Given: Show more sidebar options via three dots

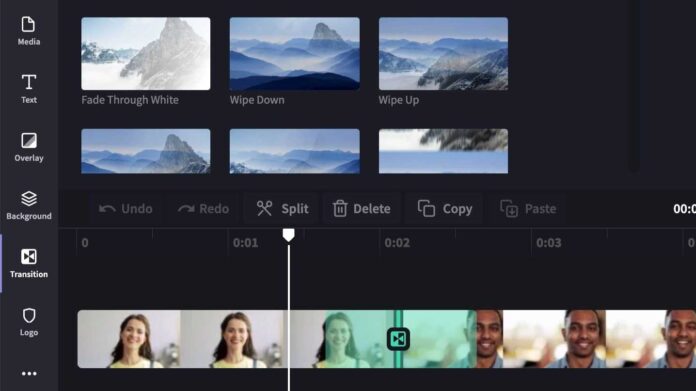Looking at the screenshot, I should 29,374.
